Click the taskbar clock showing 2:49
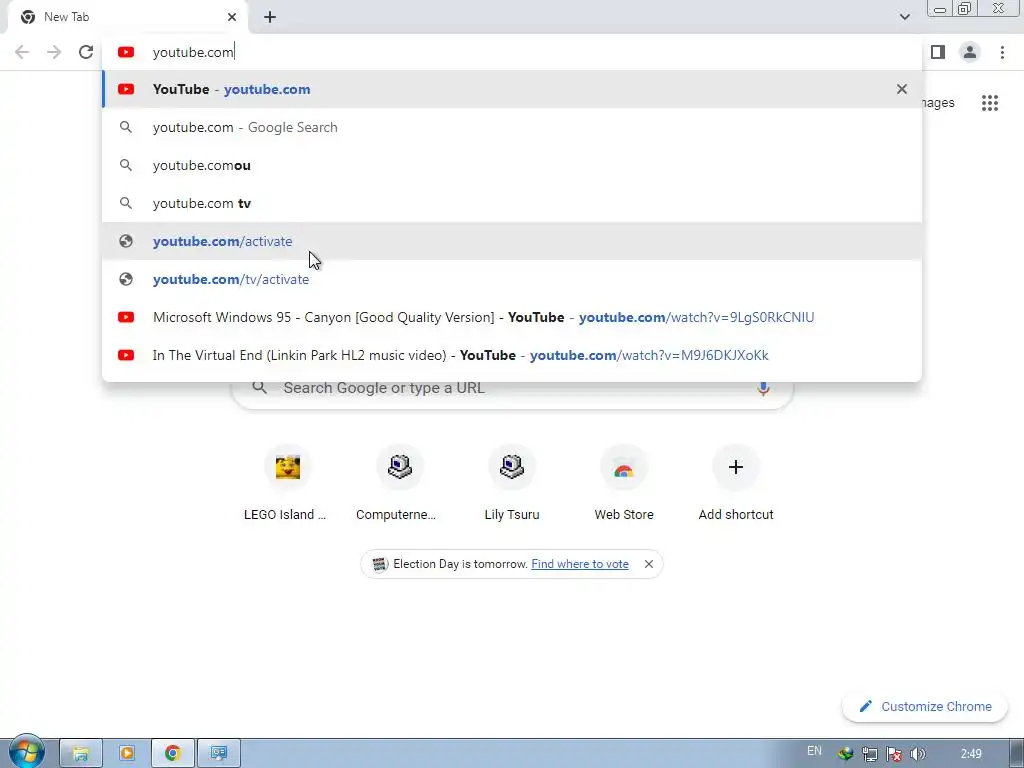Screen dimensions: 1024x768 point(971,754)
